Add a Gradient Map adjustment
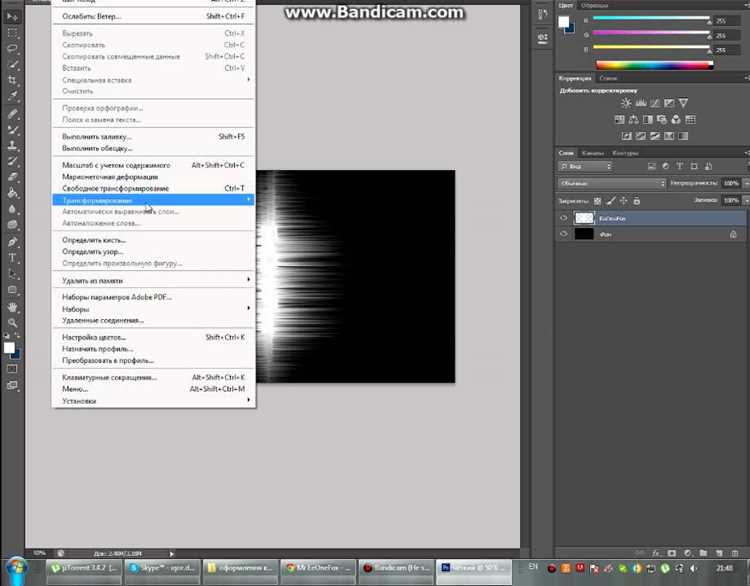The width and height of the screenshot is (750, 586). coord(683,136)
